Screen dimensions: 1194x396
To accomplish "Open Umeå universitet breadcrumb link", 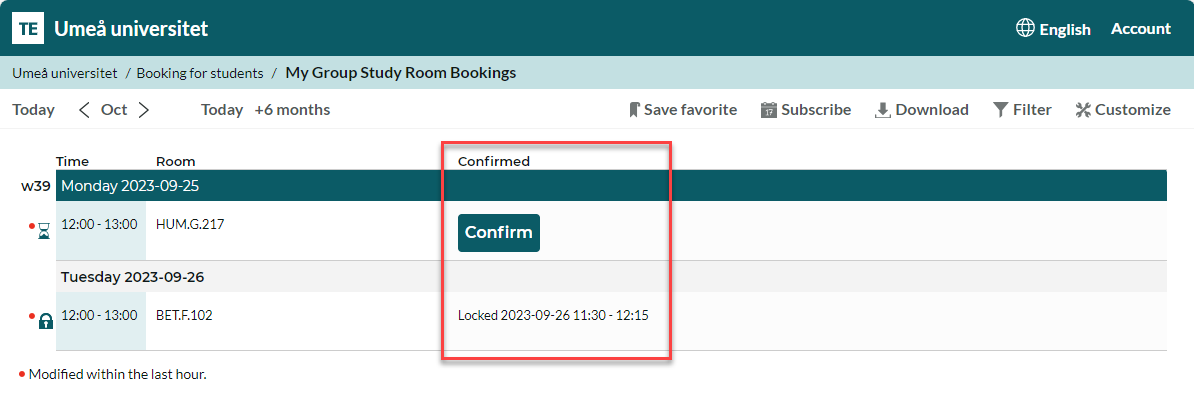I will [65, 73].
